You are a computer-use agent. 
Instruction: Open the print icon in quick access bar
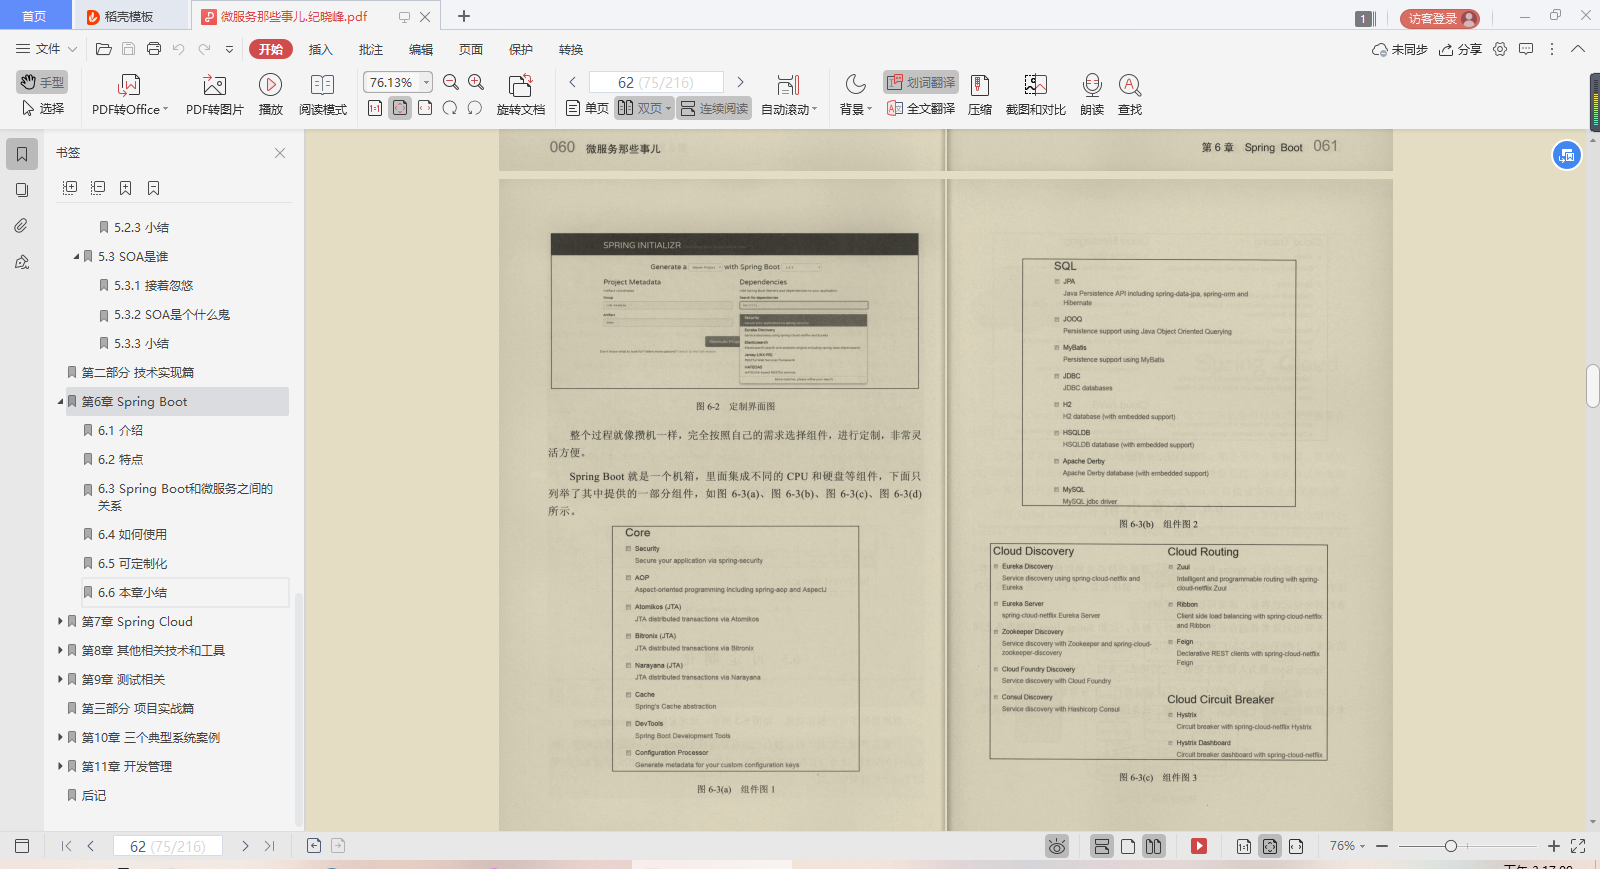point(153,49)
